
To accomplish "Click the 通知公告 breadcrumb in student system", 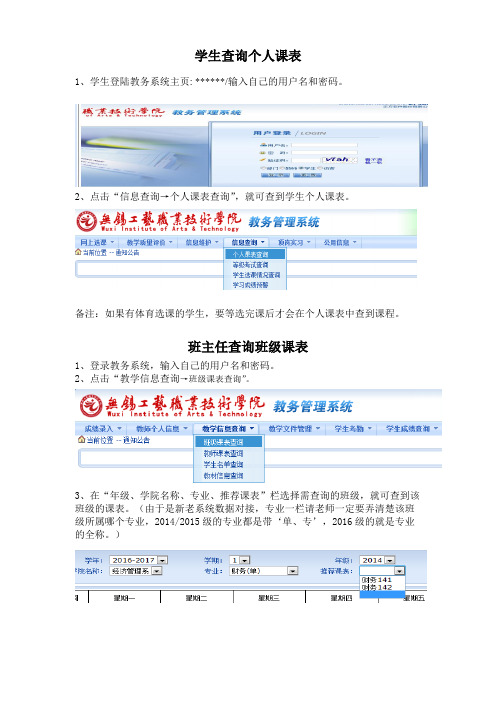I will click(128, 253).
